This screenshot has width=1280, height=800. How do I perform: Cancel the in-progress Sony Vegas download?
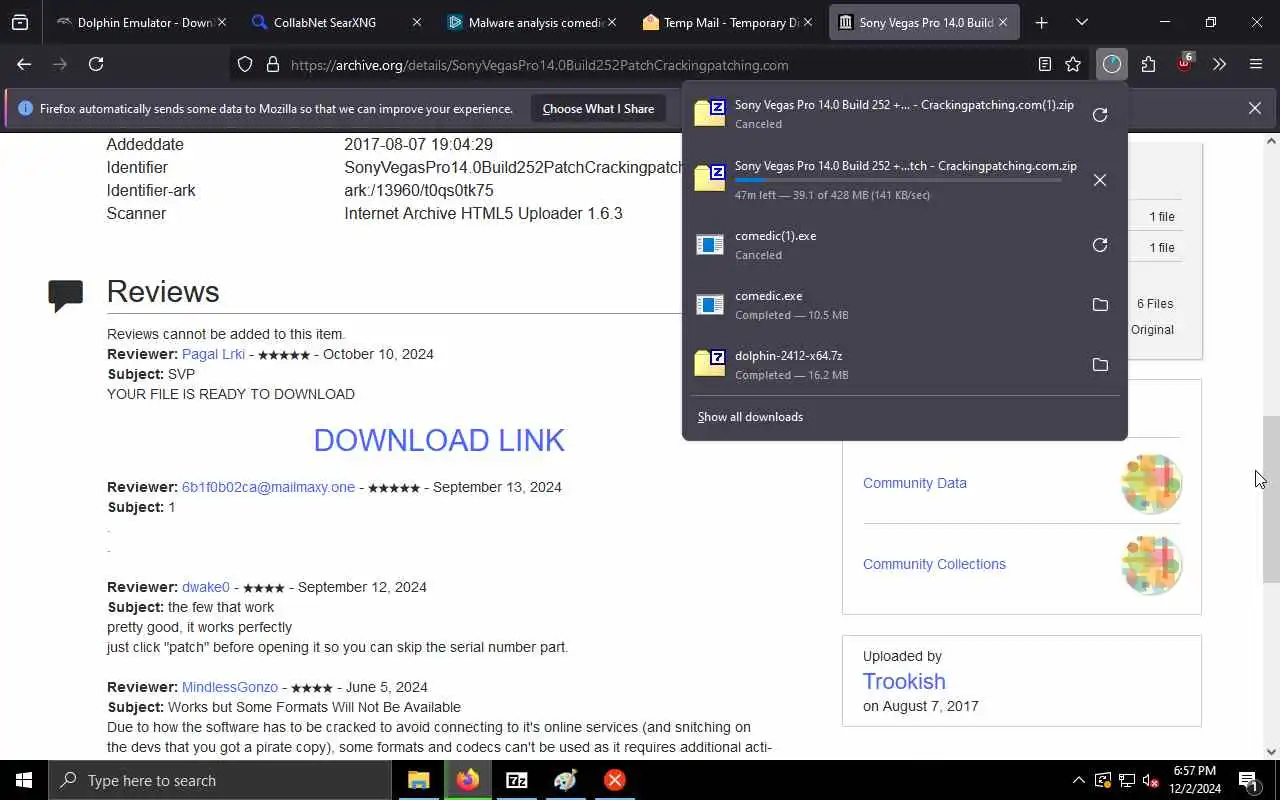pyautogui.click(x=1100, y=180)
